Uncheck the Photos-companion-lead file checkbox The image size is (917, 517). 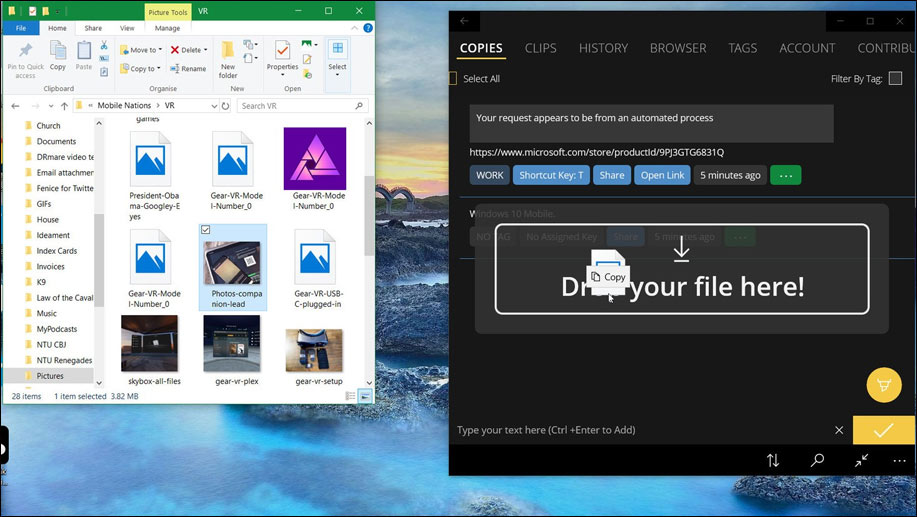coord(206,230)
